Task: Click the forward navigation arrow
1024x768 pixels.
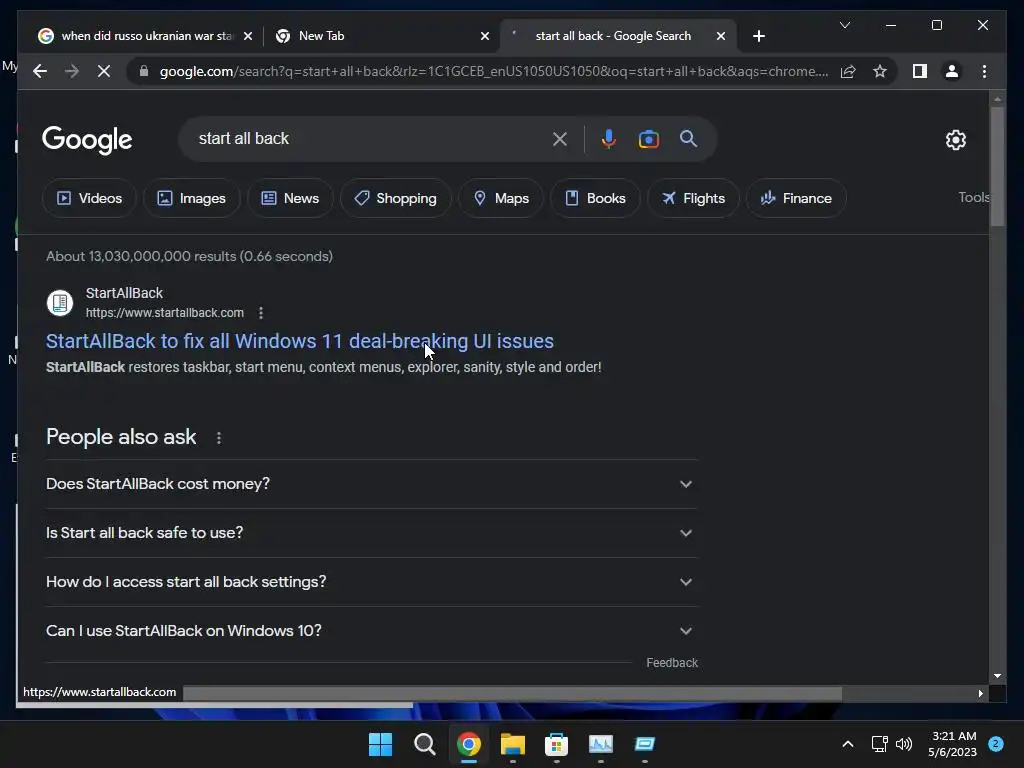Action: 72,71
